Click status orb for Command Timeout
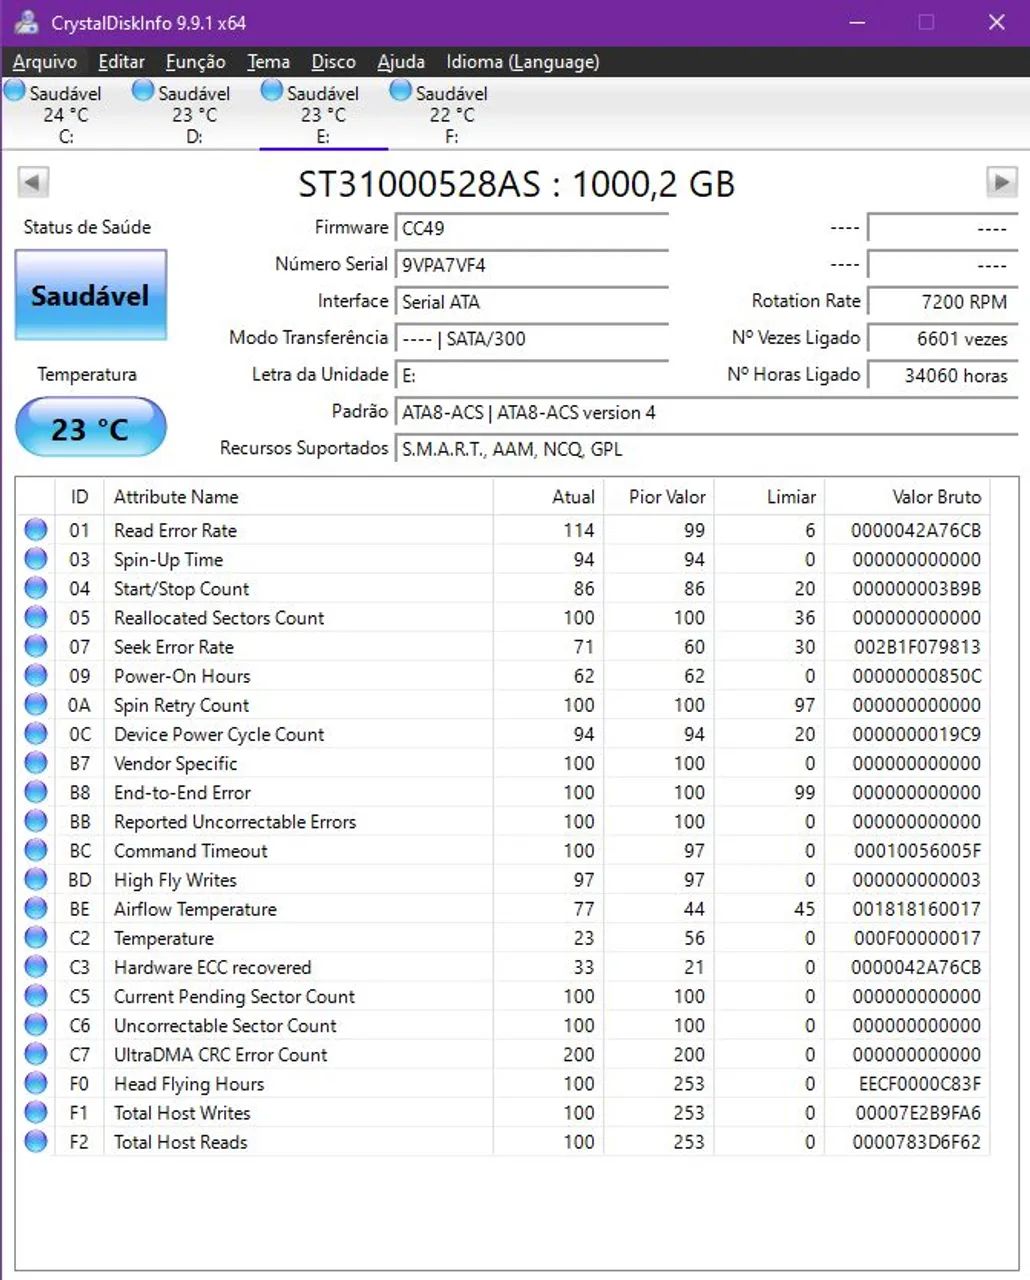 pos(36,850)
